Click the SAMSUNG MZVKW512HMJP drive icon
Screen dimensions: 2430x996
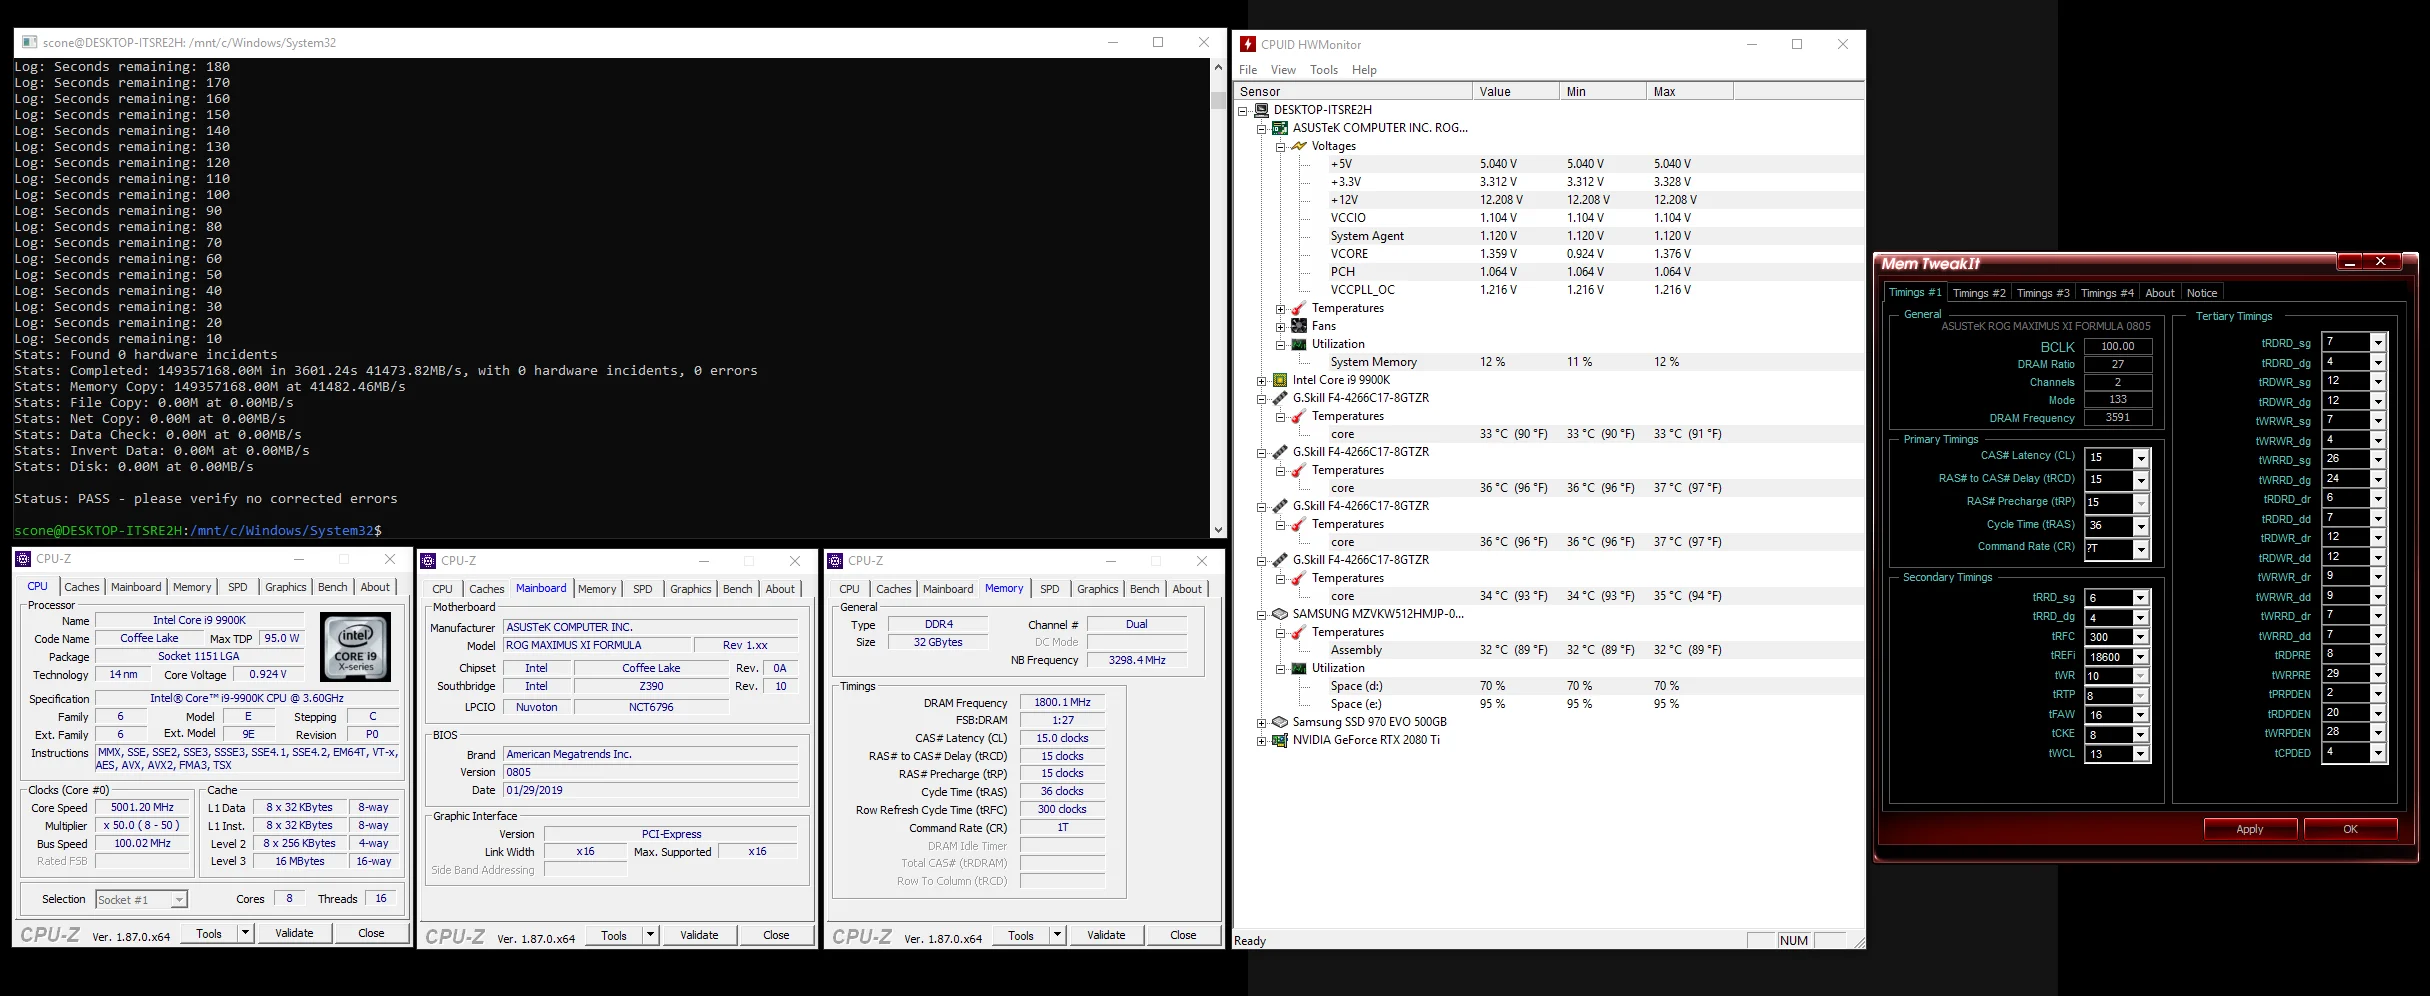point(1280,614)
